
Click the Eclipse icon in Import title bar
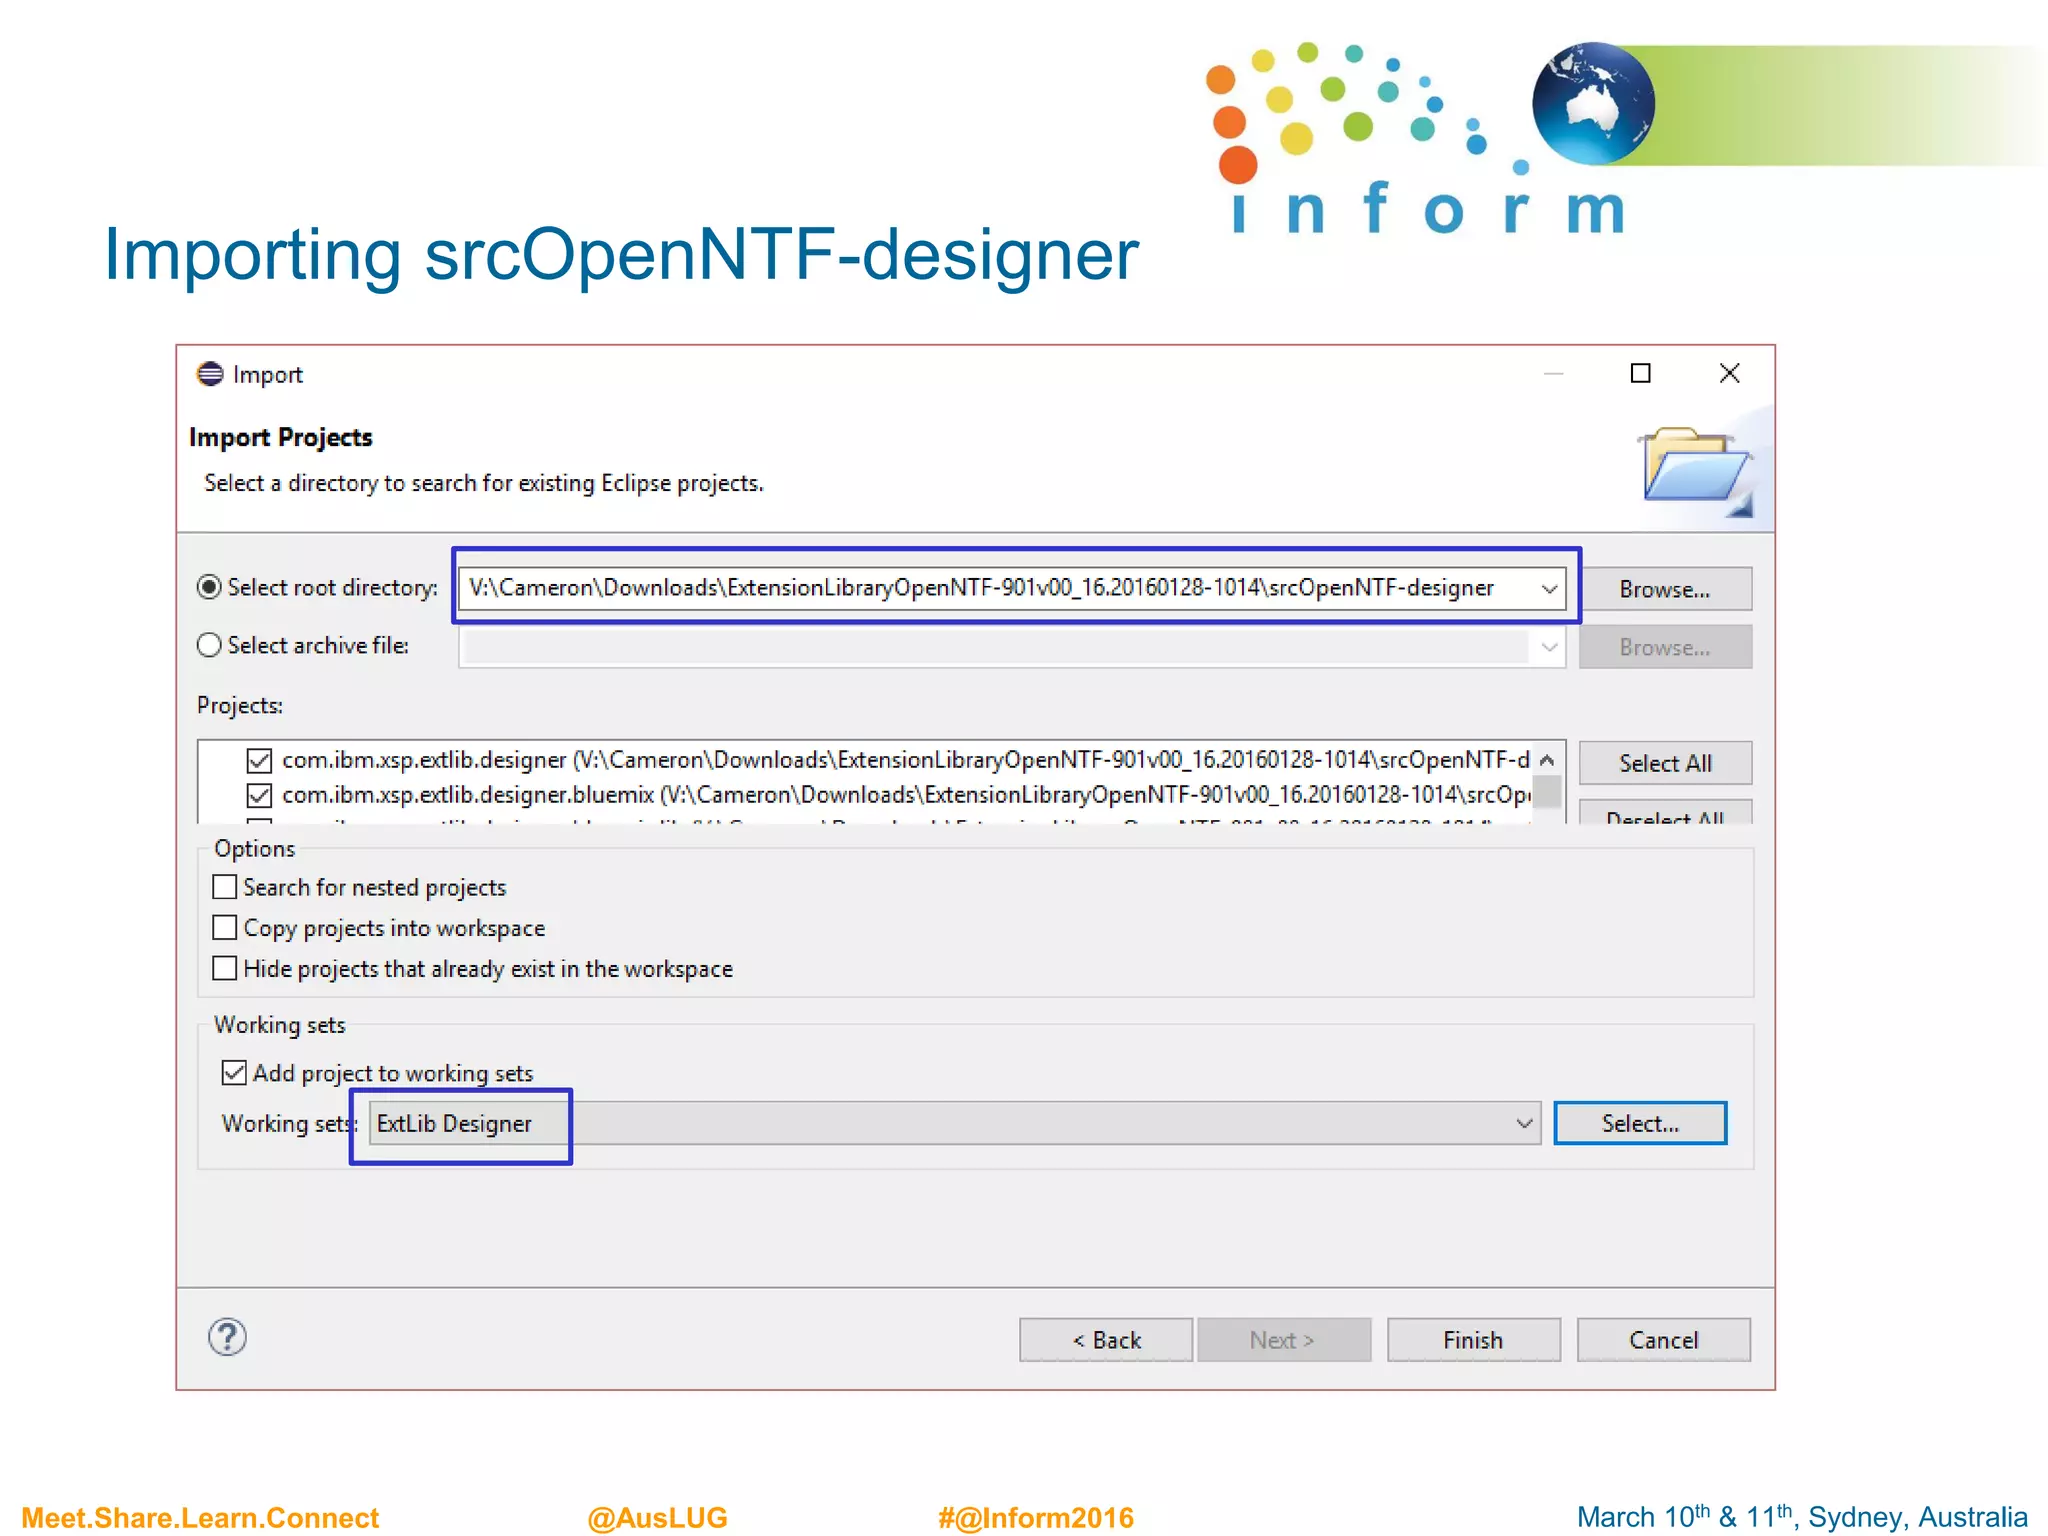(x=210, y=374)
